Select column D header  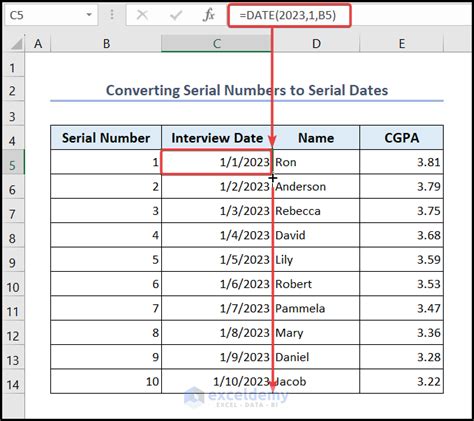(x=316, y=44)
